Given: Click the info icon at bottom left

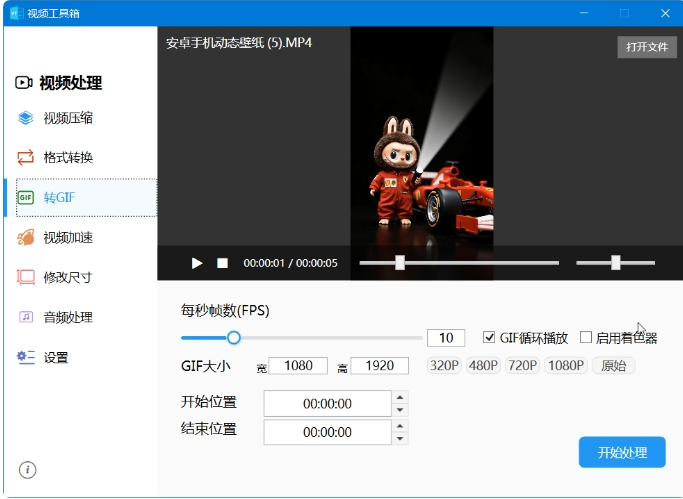Looking at the screenshot, I should click(x=27, y=470).
